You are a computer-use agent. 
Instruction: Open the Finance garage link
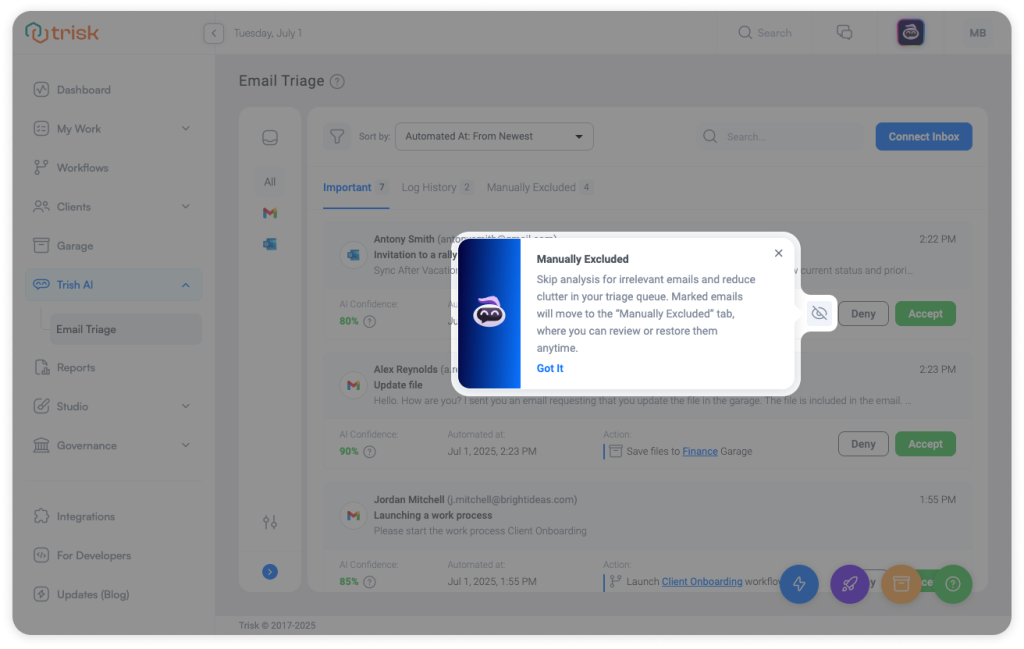point(699,451)
